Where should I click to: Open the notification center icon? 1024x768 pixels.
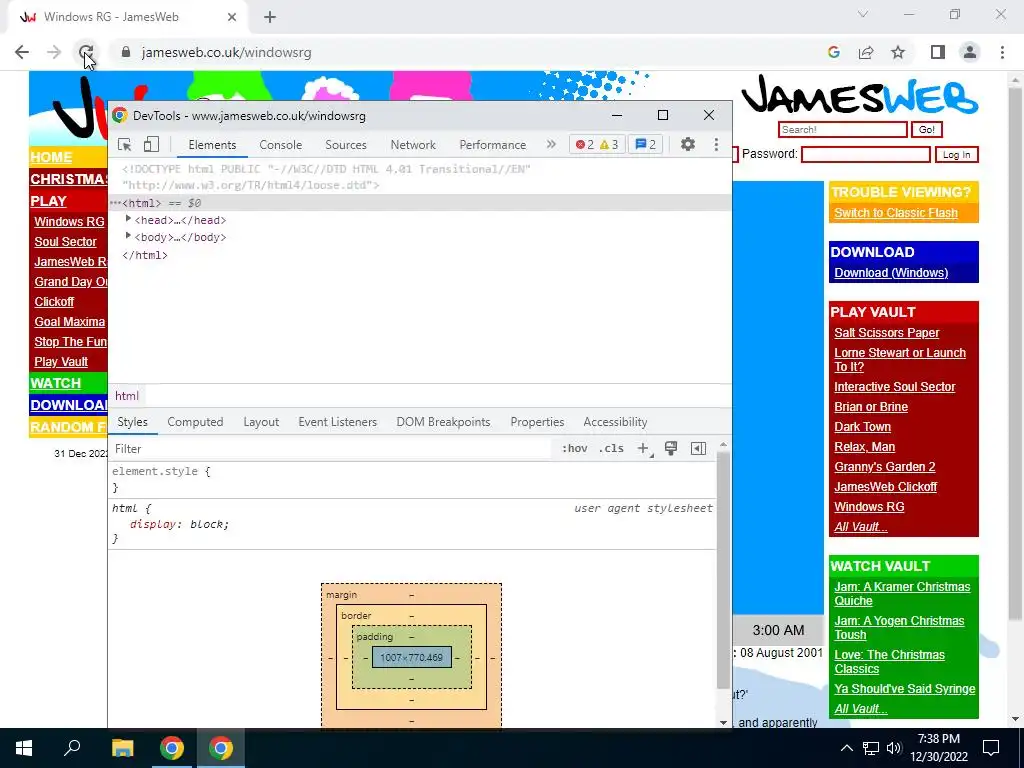[991, 748]
